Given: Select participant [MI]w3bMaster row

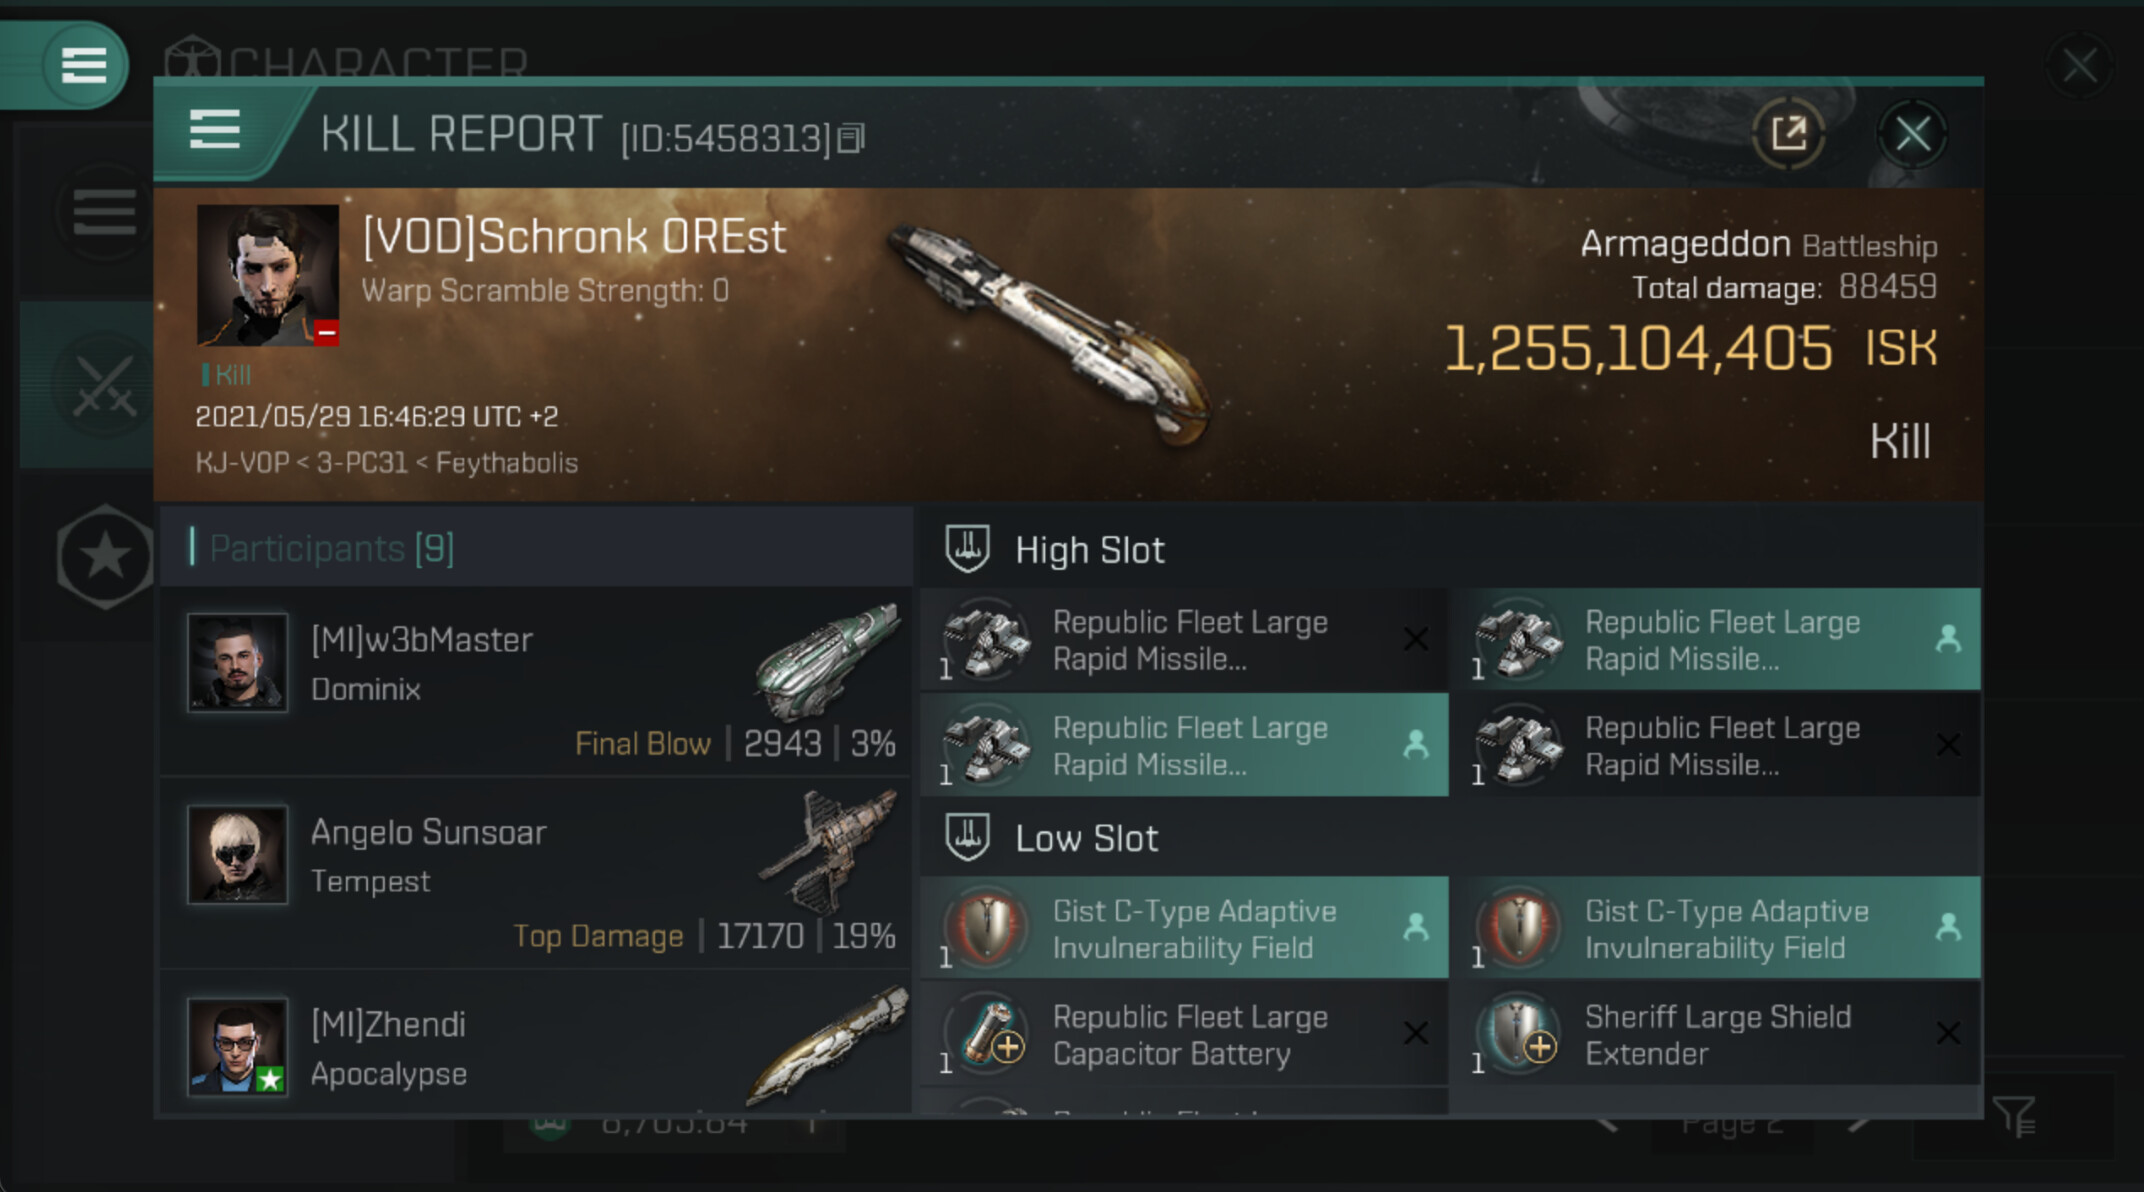Looking at the screenshot, I should [x=535, y=682].
